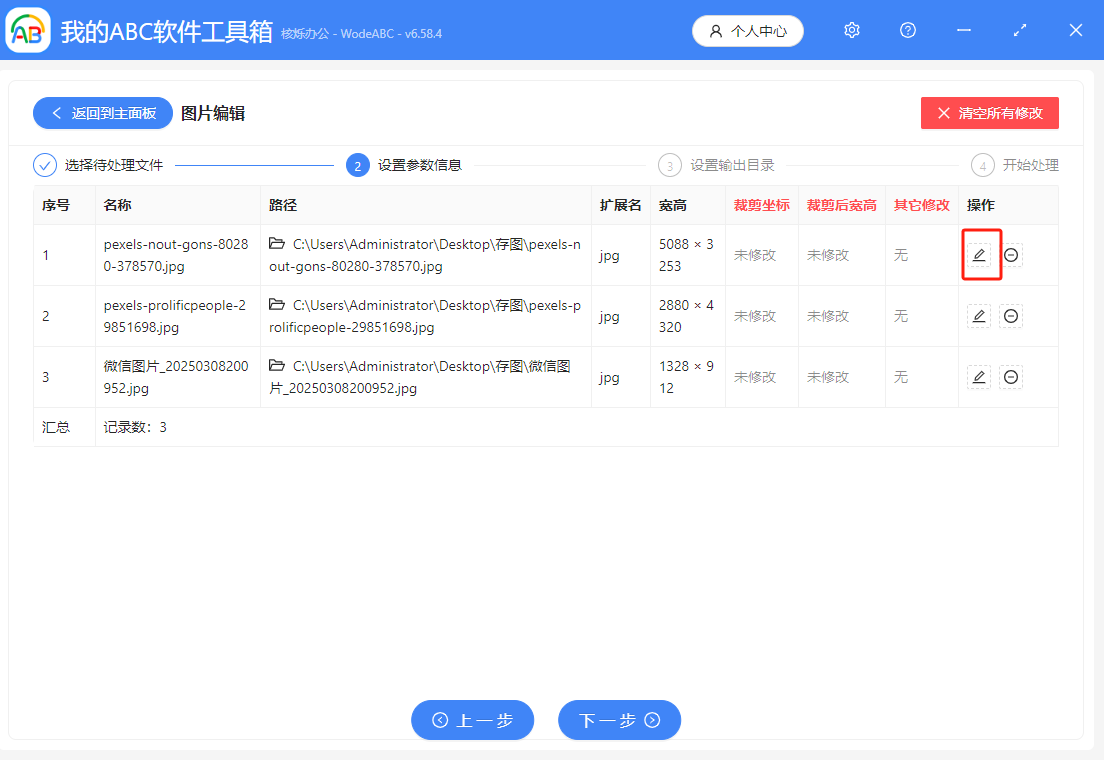Viewport: 1104px width, 760px height.
Task: Click the remove icon on the first row
Action: point(1011,255)
